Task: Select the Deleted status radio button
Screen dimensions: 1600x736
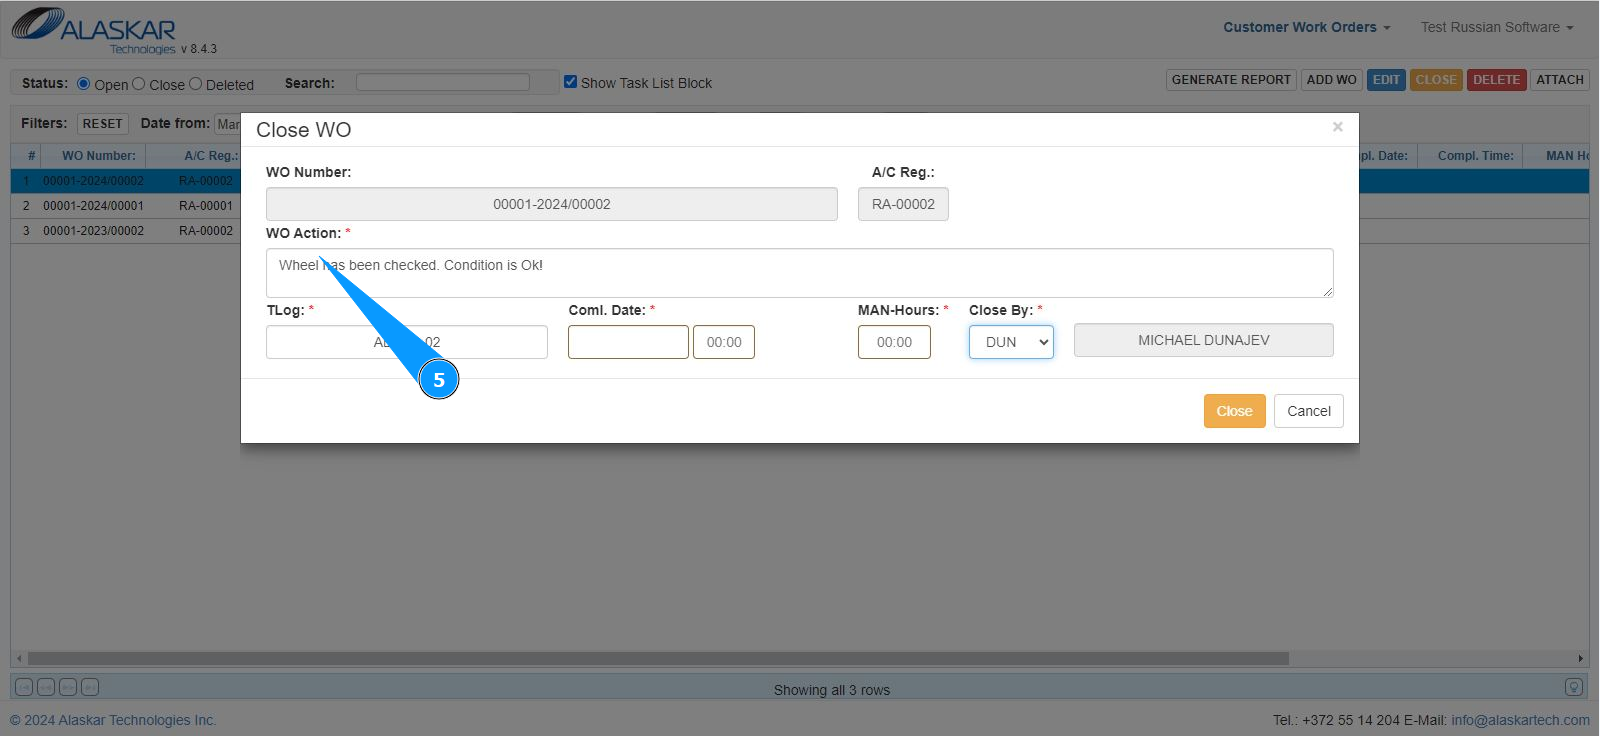Action: pos(196,84)
